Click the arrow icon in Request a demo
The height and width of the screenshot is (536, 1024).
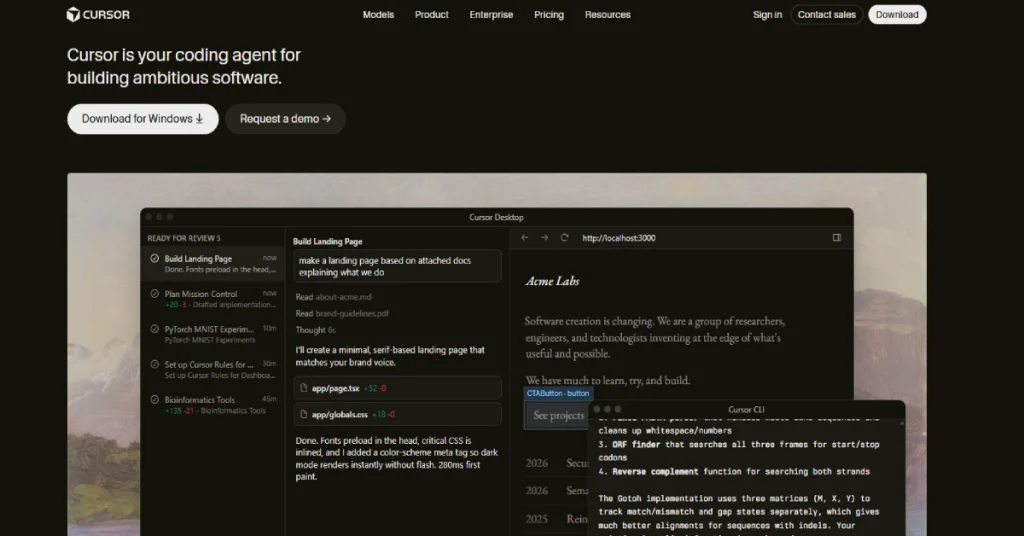(327, 119)
